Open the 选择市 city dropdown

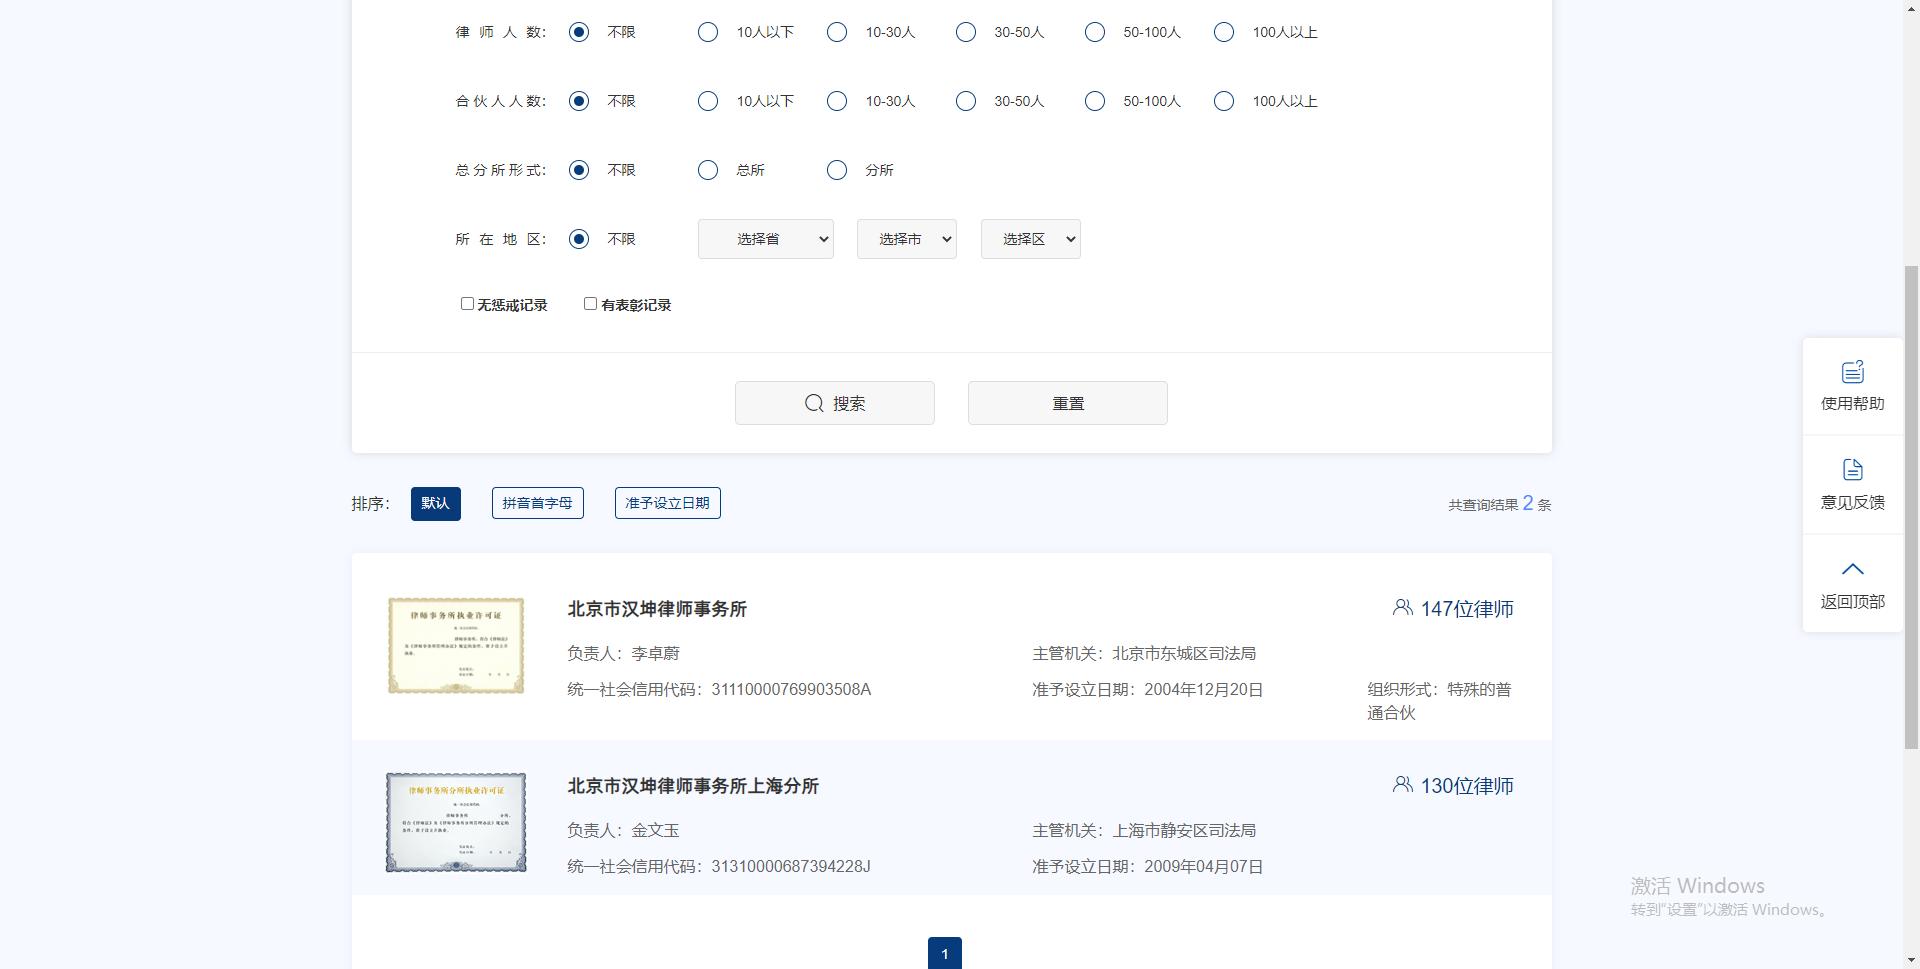click(906, 238)
